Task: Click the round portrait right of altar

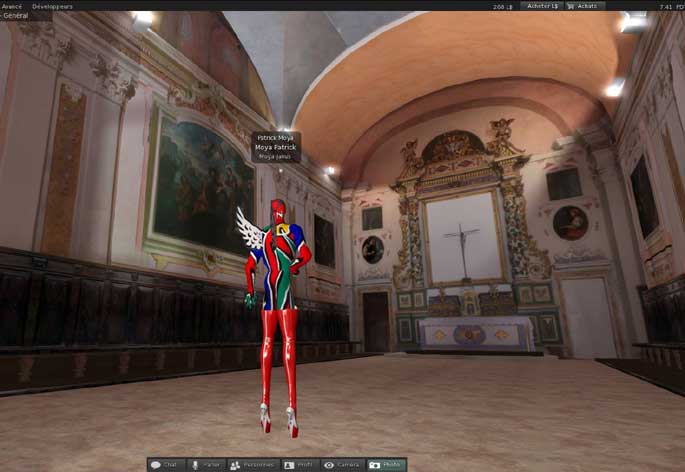Action: coord(570,222)
